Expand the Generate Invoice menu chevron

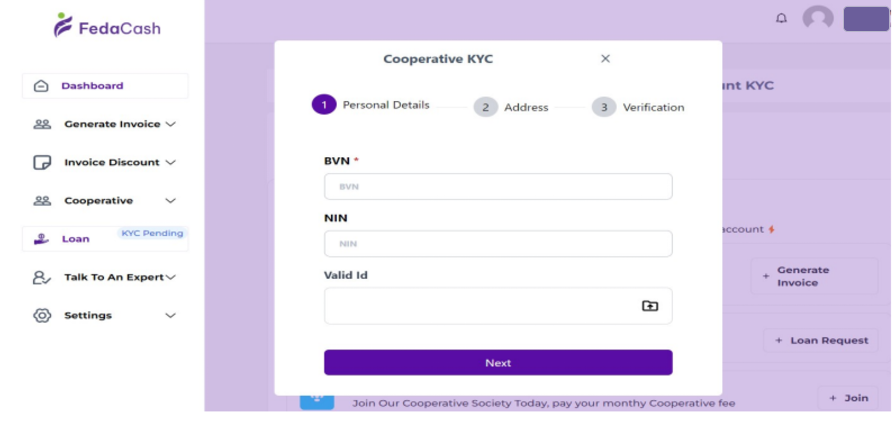pyautogui.click(x=170, y=124)
